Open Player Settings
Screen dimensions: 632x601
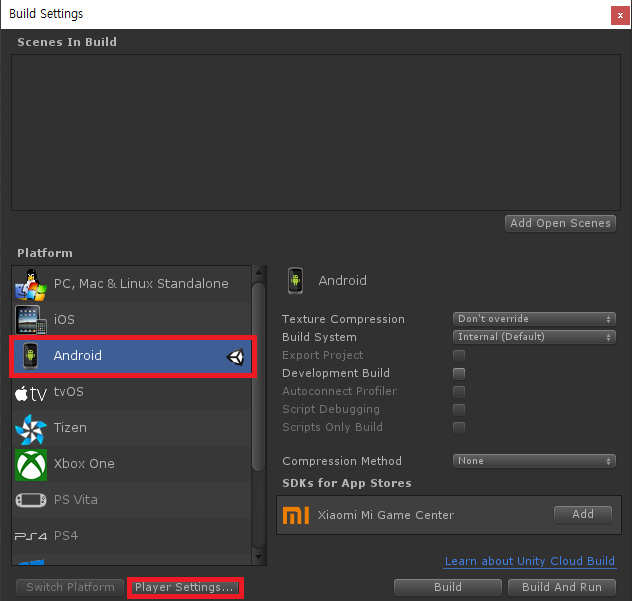[x=185, y=587]
